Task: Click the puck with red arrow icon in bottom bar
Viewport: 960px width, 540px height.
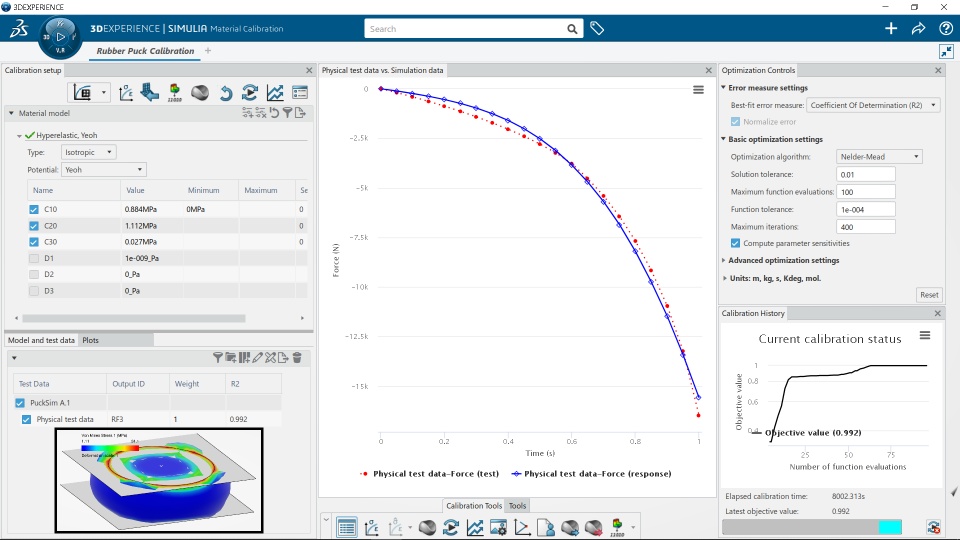Action: tap(593, 527)
